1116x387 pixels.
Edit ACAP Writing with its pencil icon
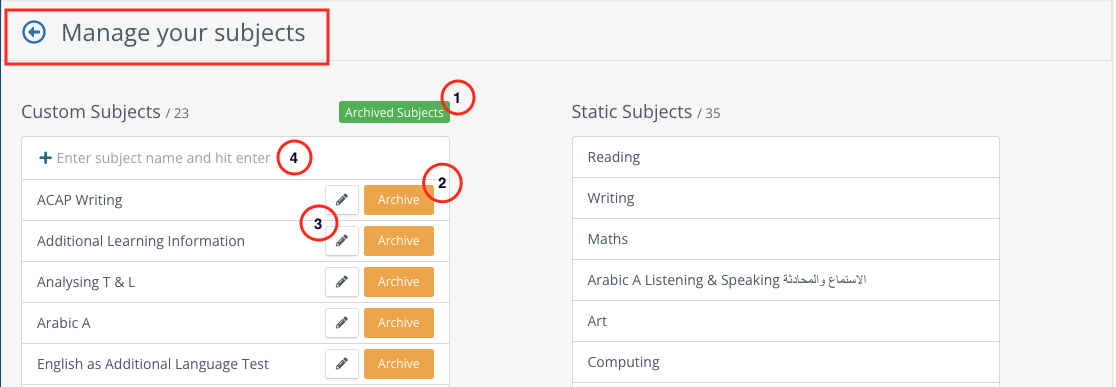342,200
